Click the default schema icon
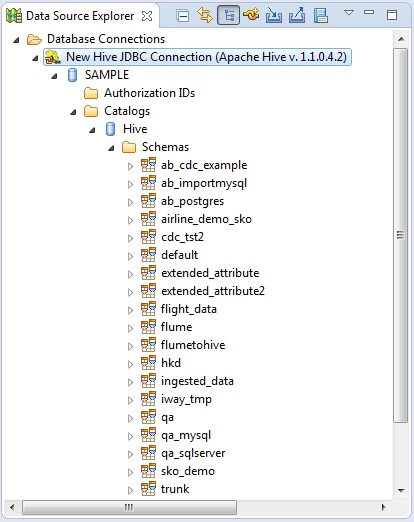This screenshot has width=414, height=522. pos(148,255)
